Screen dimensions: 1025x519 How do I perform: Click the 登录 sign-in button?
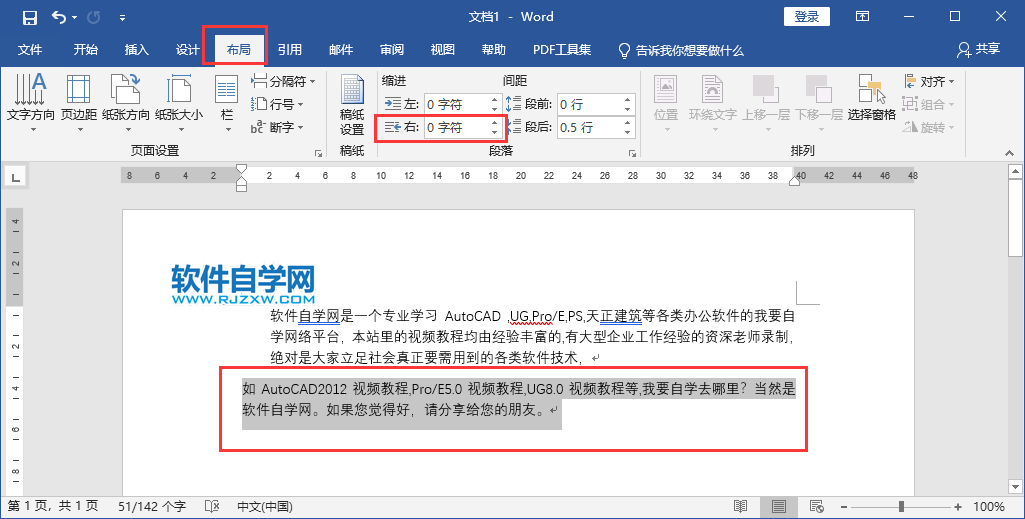coord(807,16)
